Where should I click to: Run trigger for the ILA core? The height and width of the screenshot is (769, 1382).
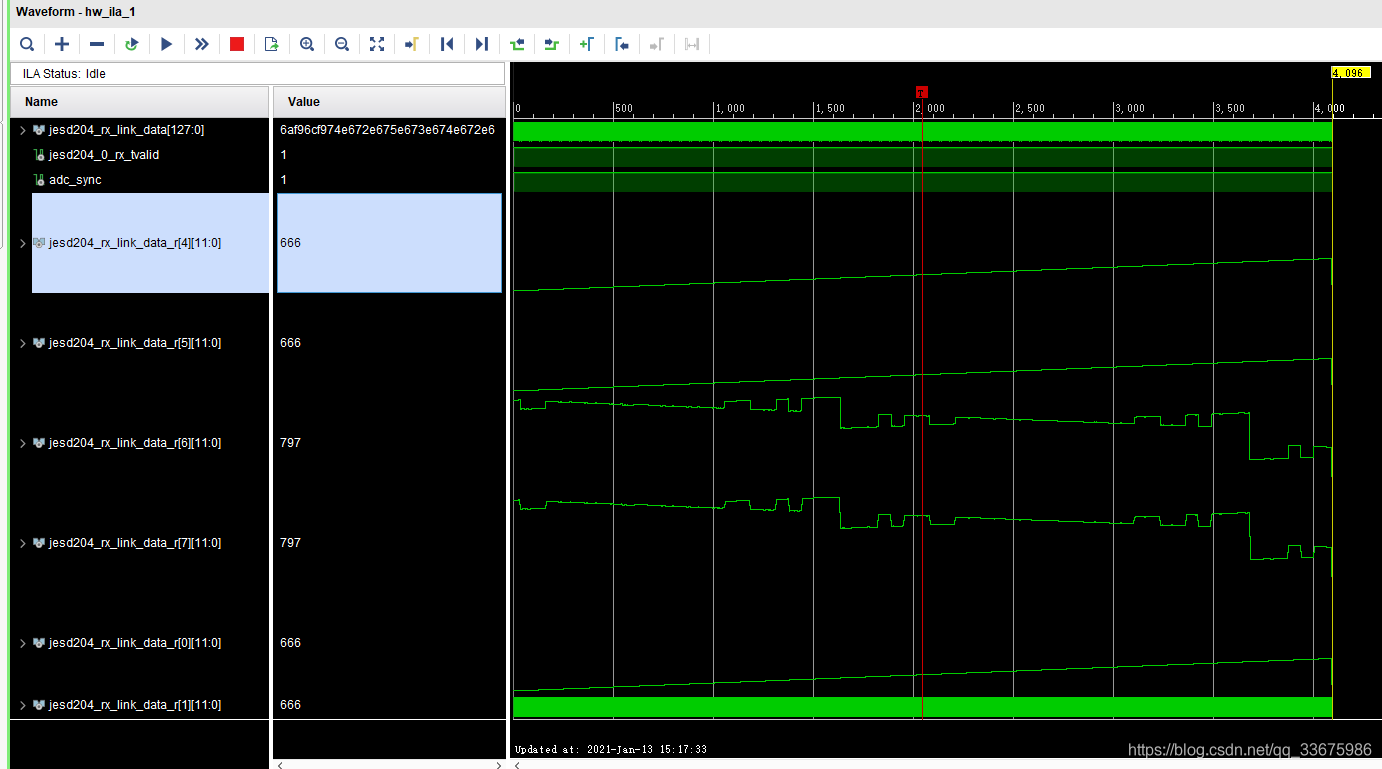point(167,44)
